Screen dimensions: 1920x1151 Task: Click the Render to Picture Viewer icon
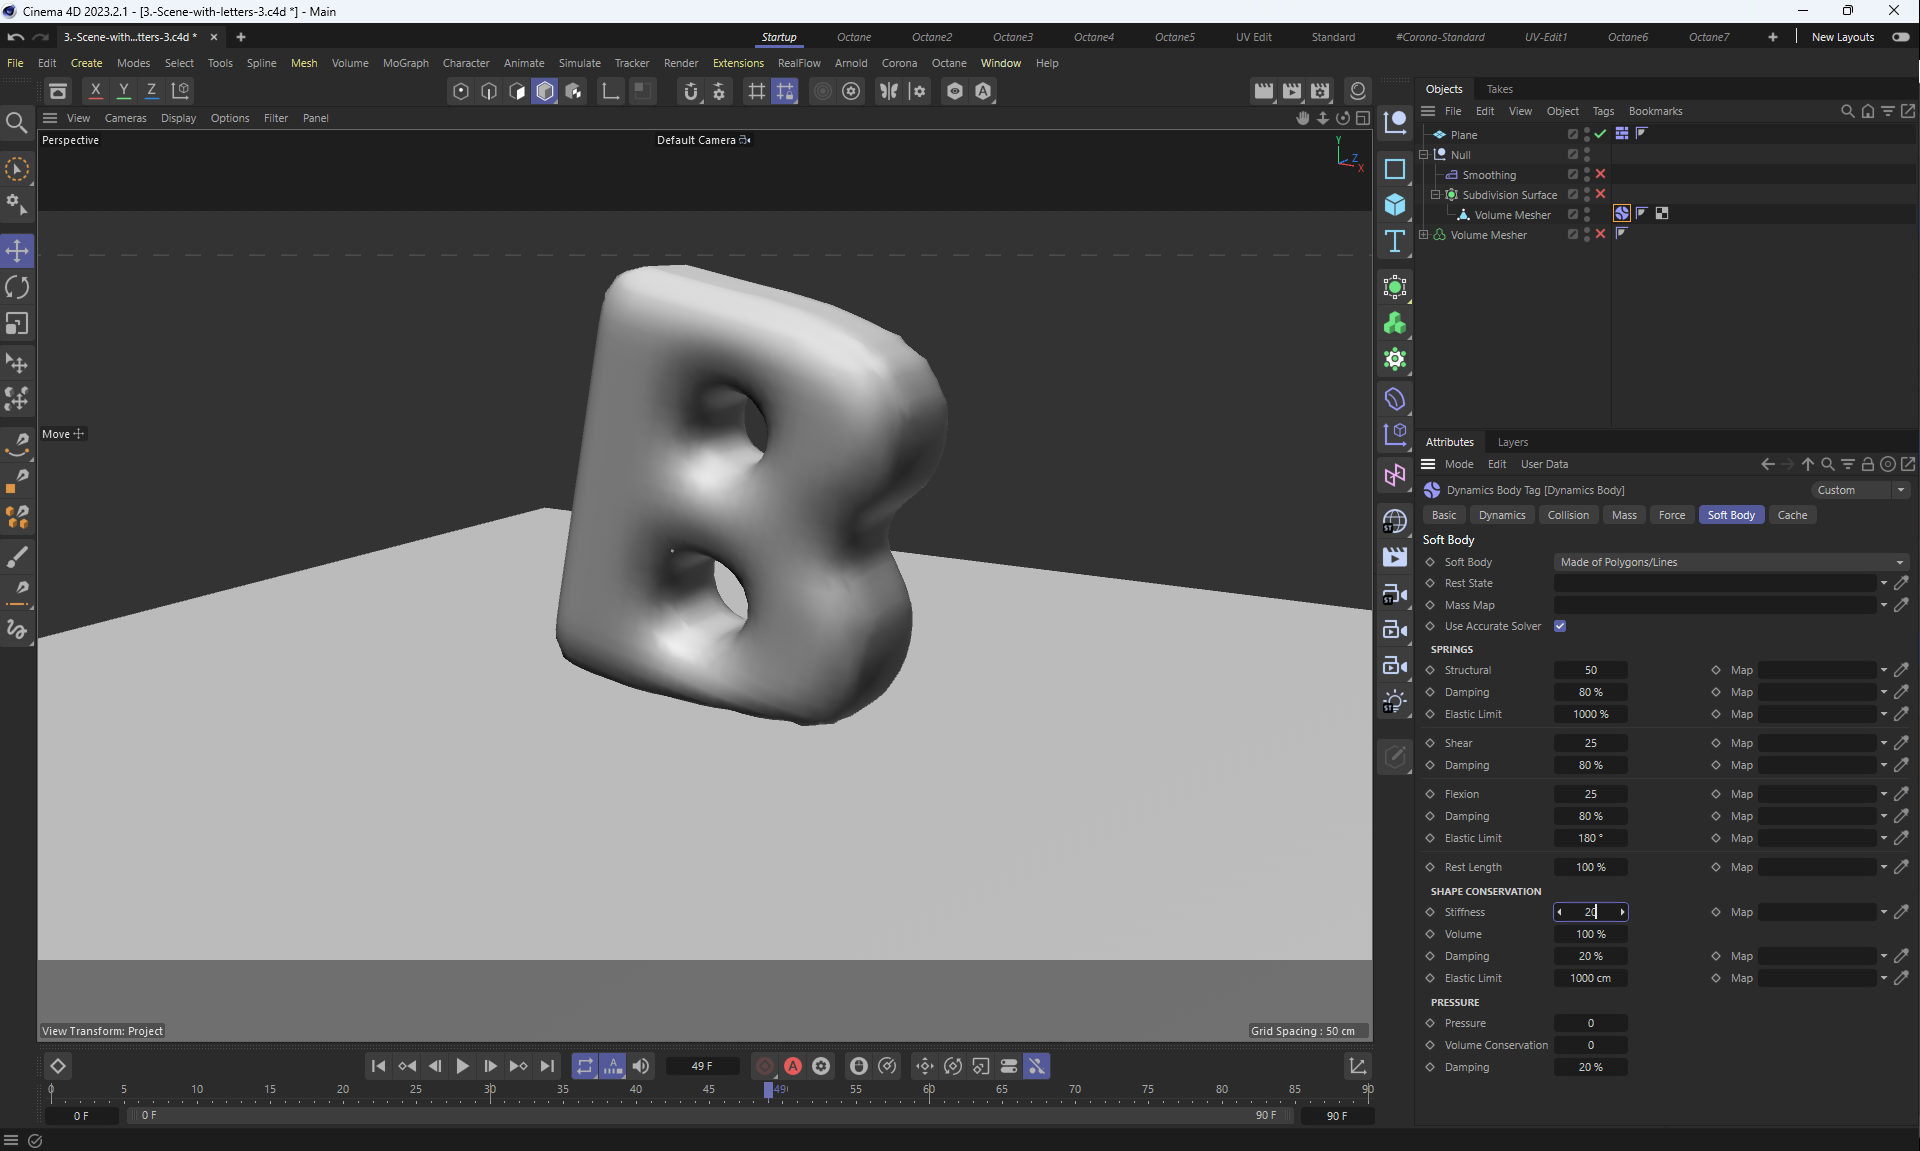coord(1292,91)
